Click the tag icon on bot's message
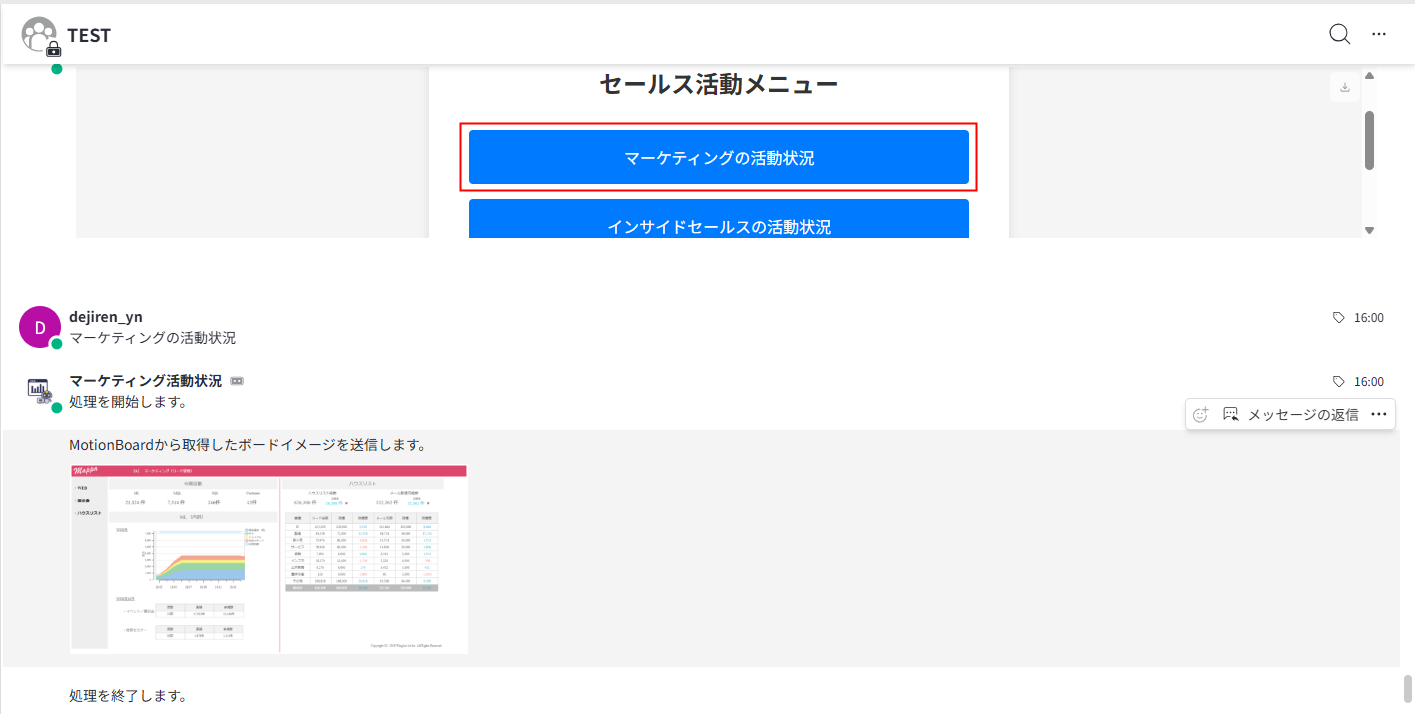 1339,382
